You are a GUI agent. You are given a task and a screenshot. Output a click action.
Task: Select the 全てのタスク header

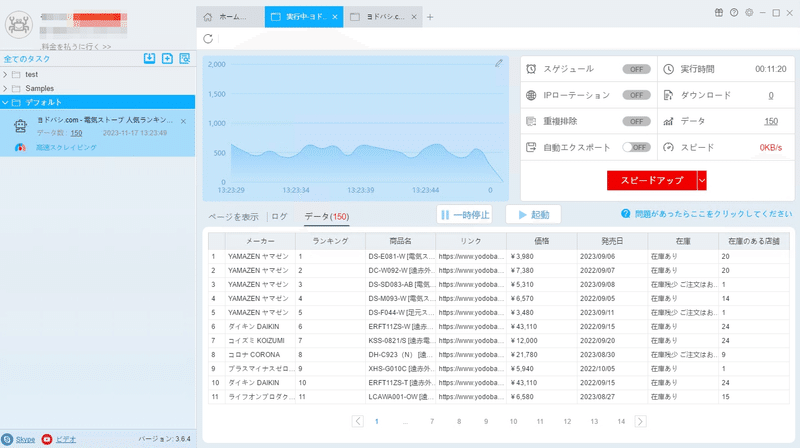tap(27, 59)
